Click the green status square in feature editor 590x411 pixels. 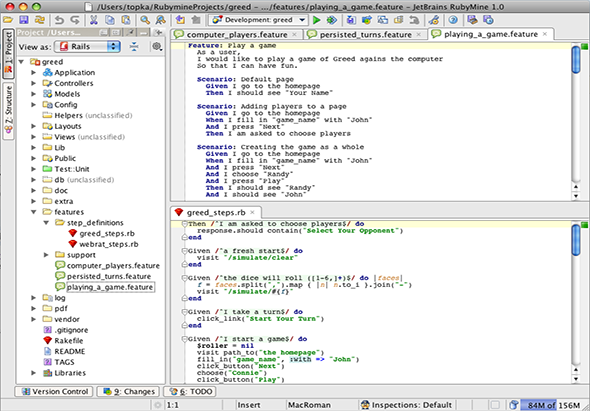[584, 46]
